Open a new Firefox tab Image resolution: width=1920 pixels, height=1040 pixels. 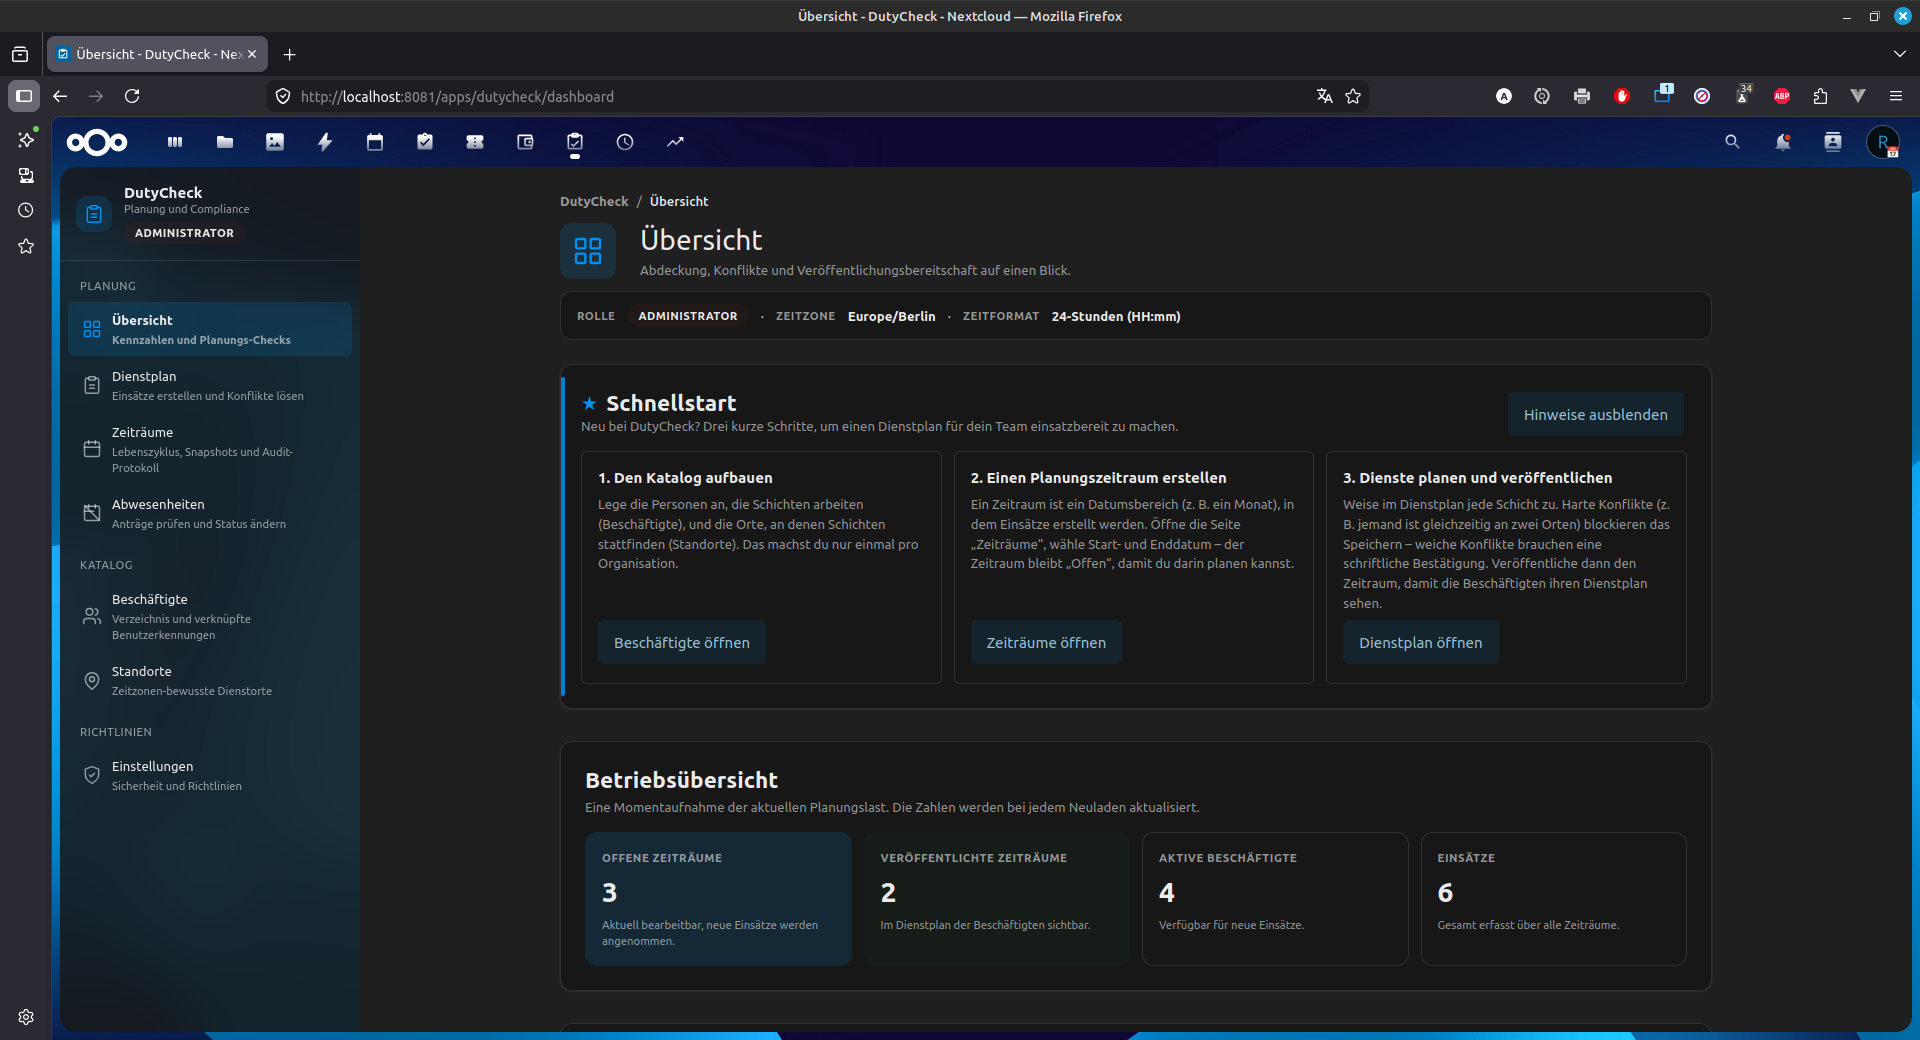(x=289, y=54)
